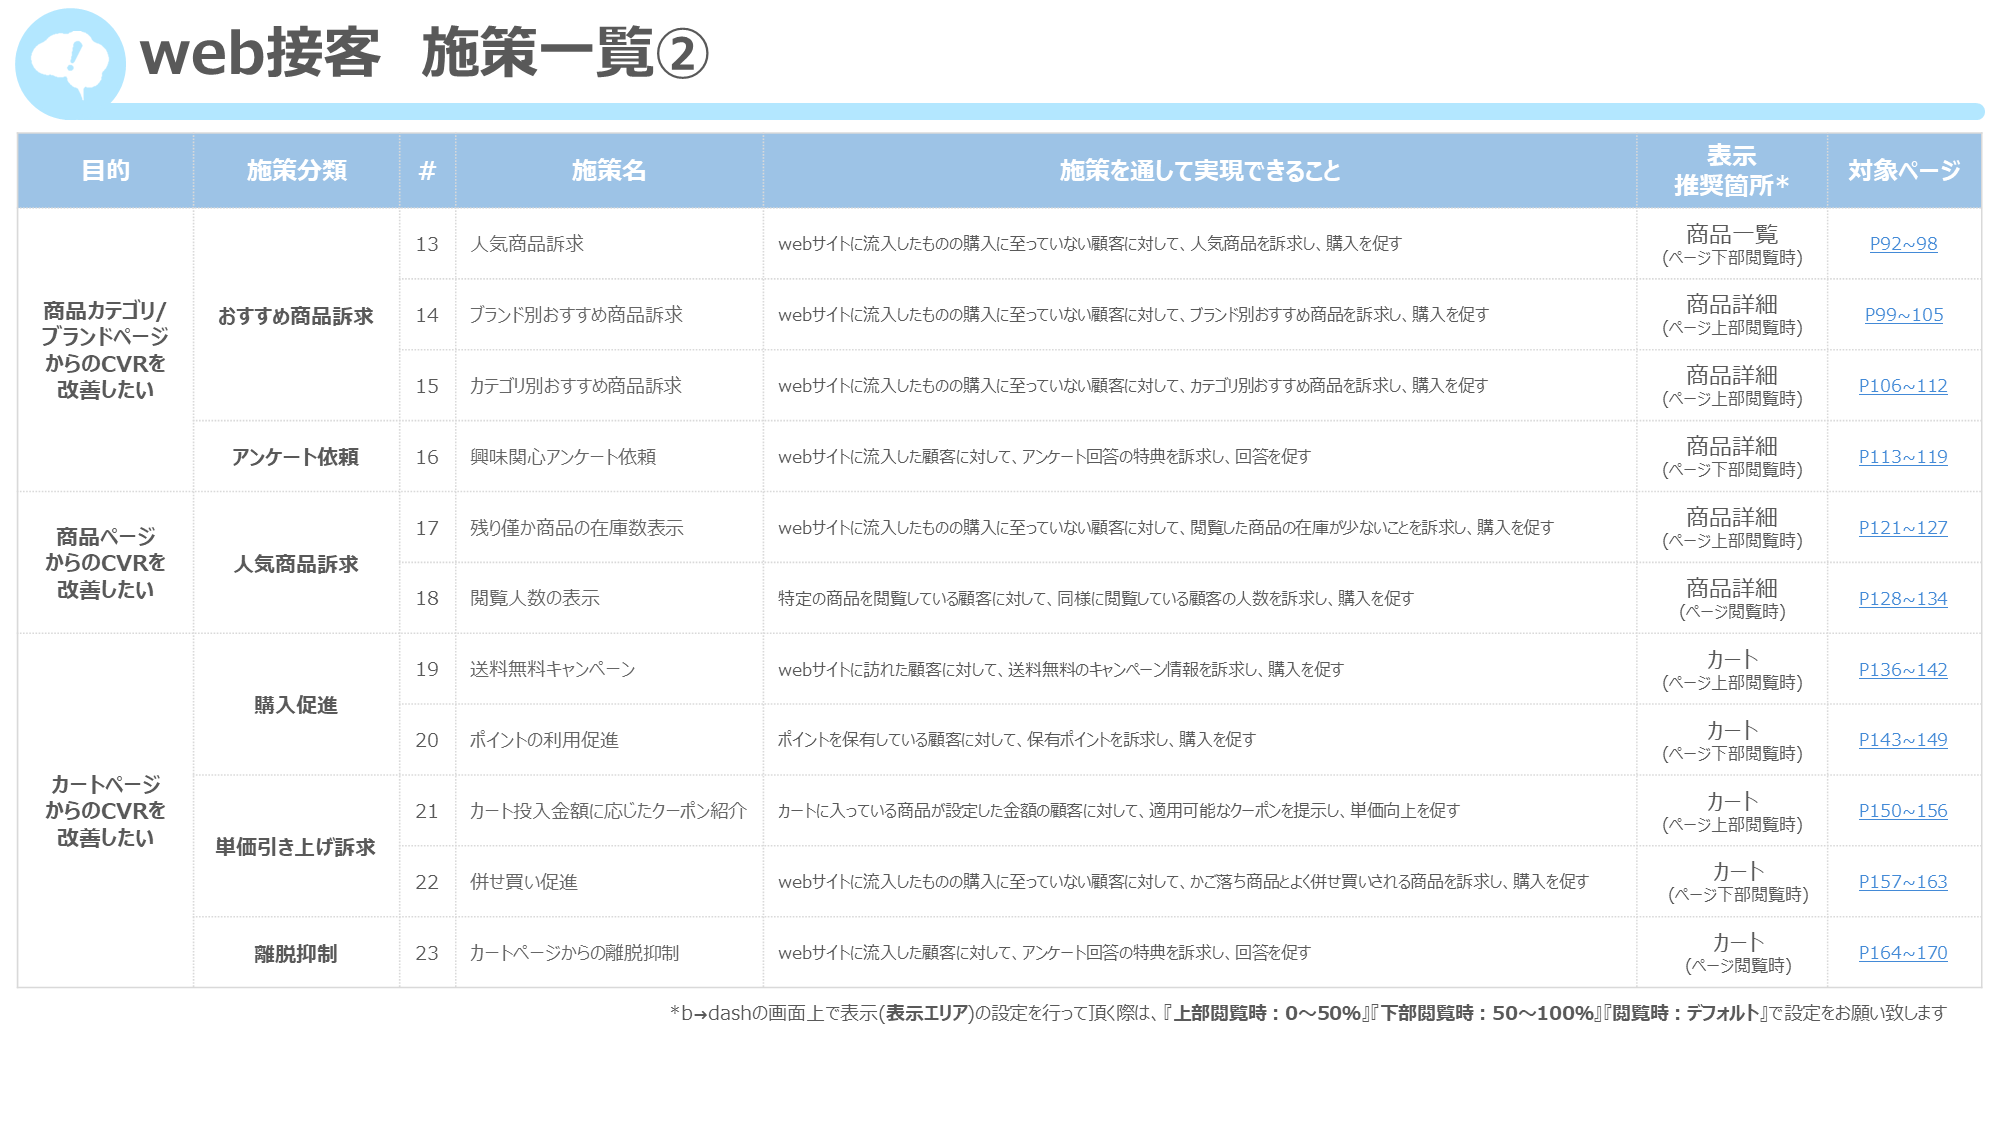This screenshot has width=2000, height=1125.
Task: Click the thought bubble exclamation icon
Action: pos(70,62)
